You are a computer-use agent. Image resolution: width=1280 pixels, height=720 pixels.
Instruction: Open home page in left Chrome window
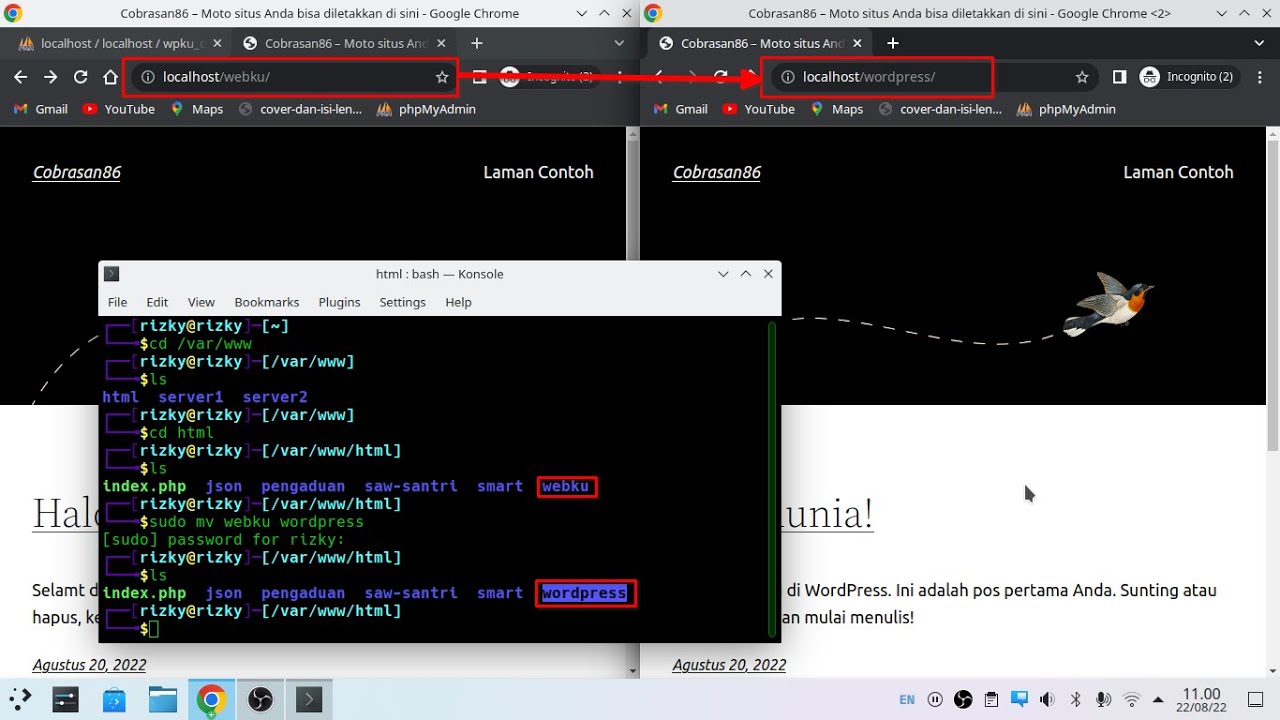[110, 77]
